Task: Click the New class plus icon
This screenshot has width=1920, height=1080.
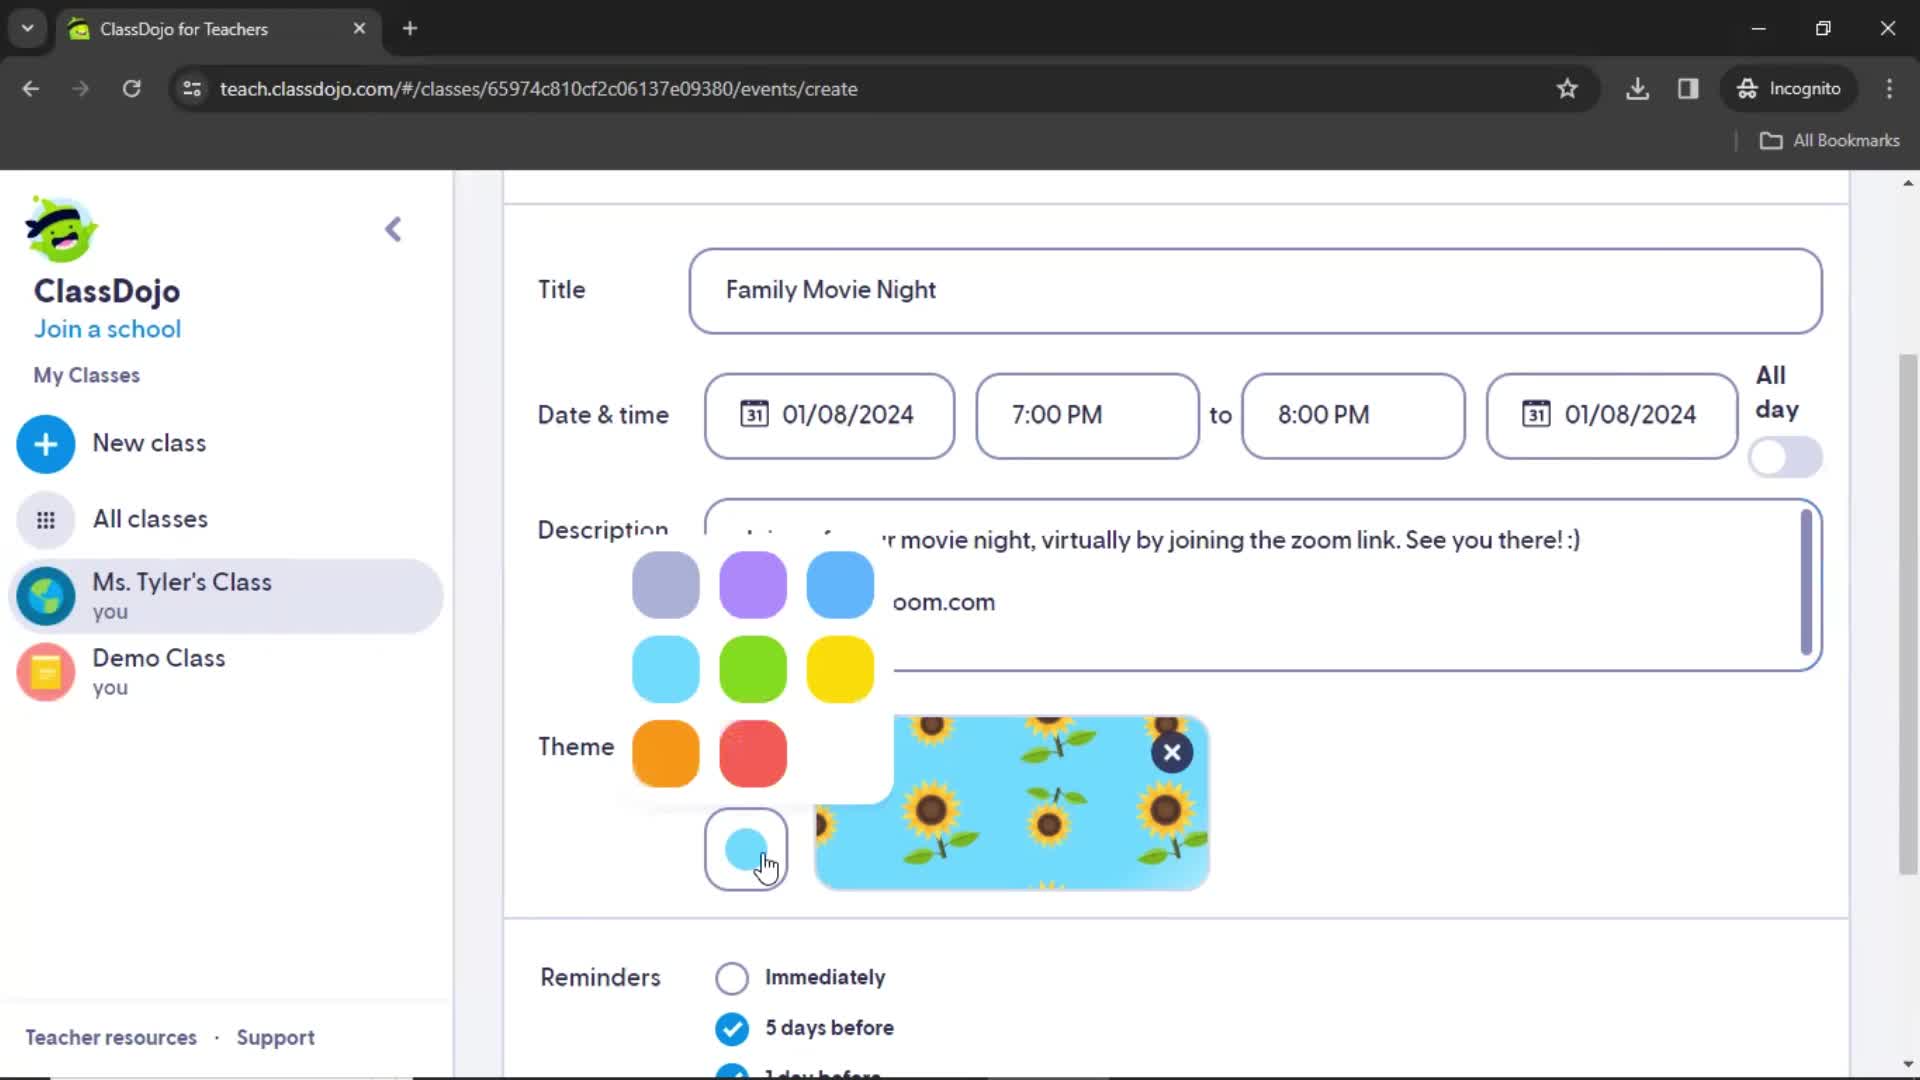Action: coord(46,444)
